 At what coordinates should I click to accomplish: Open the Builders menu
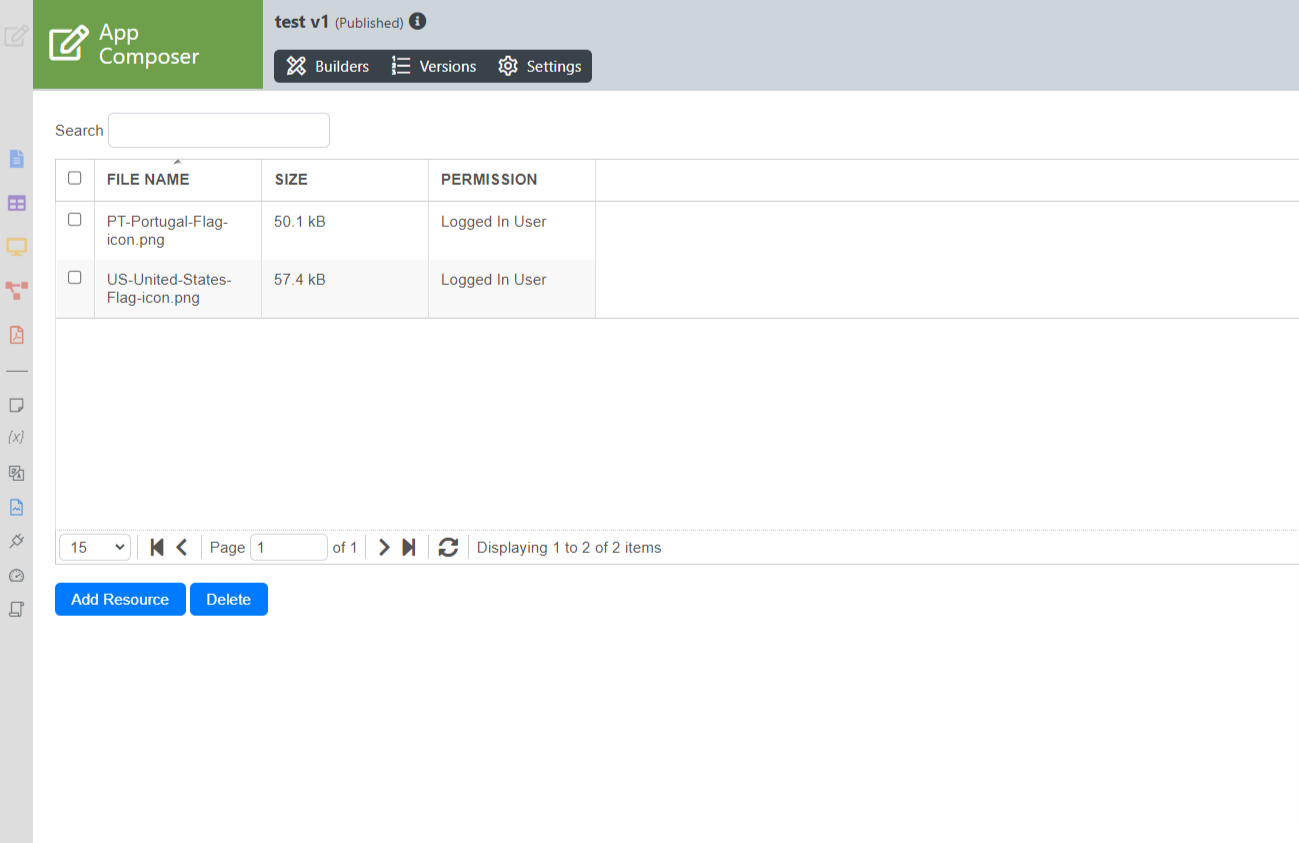click(x=328, y=67)
